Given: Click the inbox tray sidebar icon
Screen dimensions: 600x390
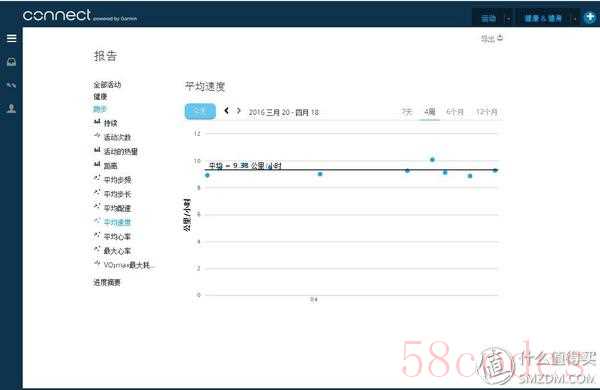Looking at the screenshot, I should coord(11,61).
